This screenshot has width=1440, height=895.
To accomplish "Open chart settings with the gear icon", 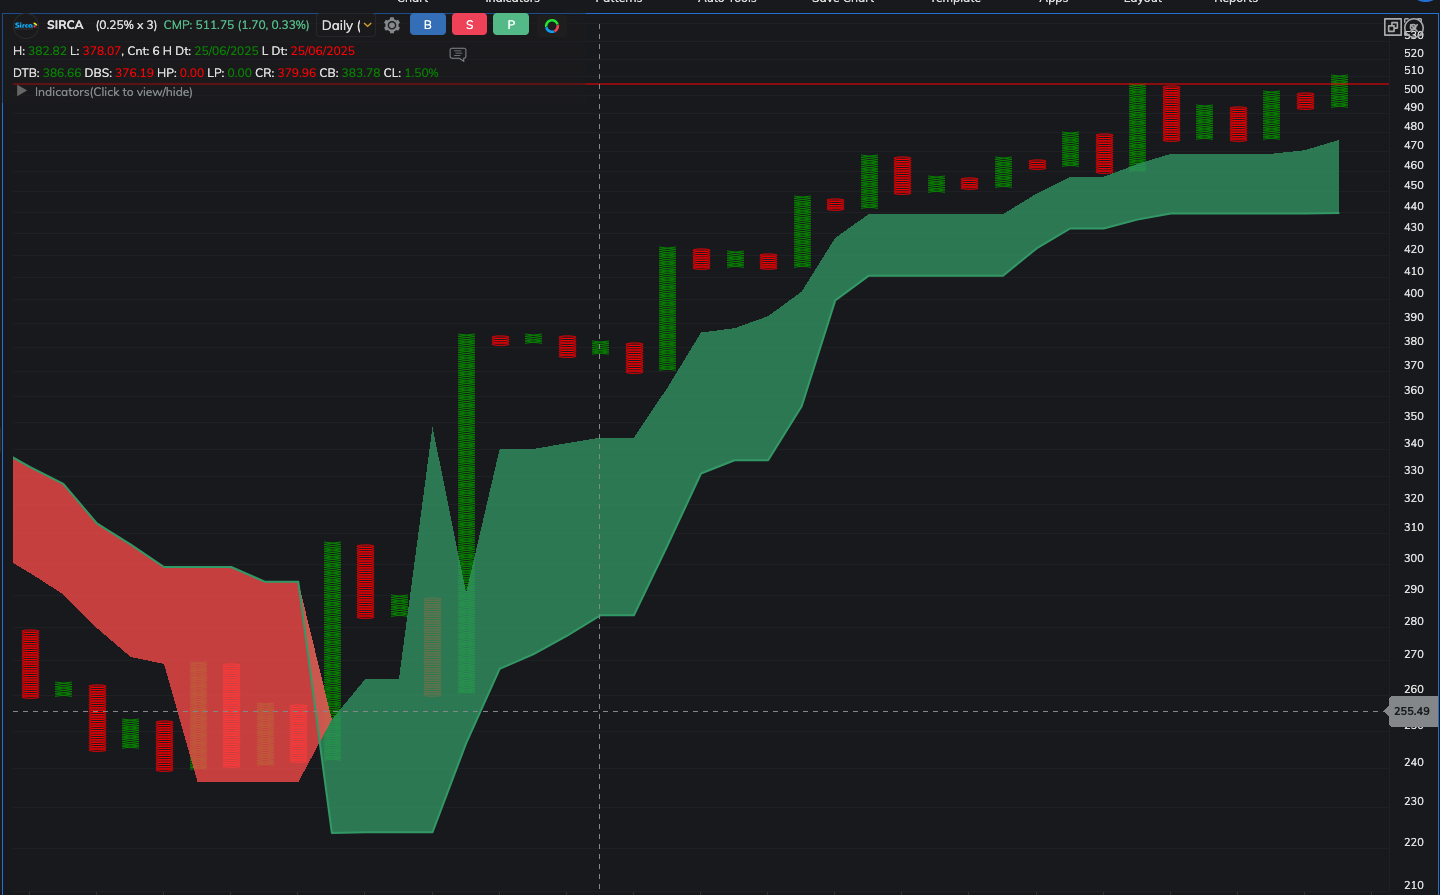I will click(x=392, y=25).
